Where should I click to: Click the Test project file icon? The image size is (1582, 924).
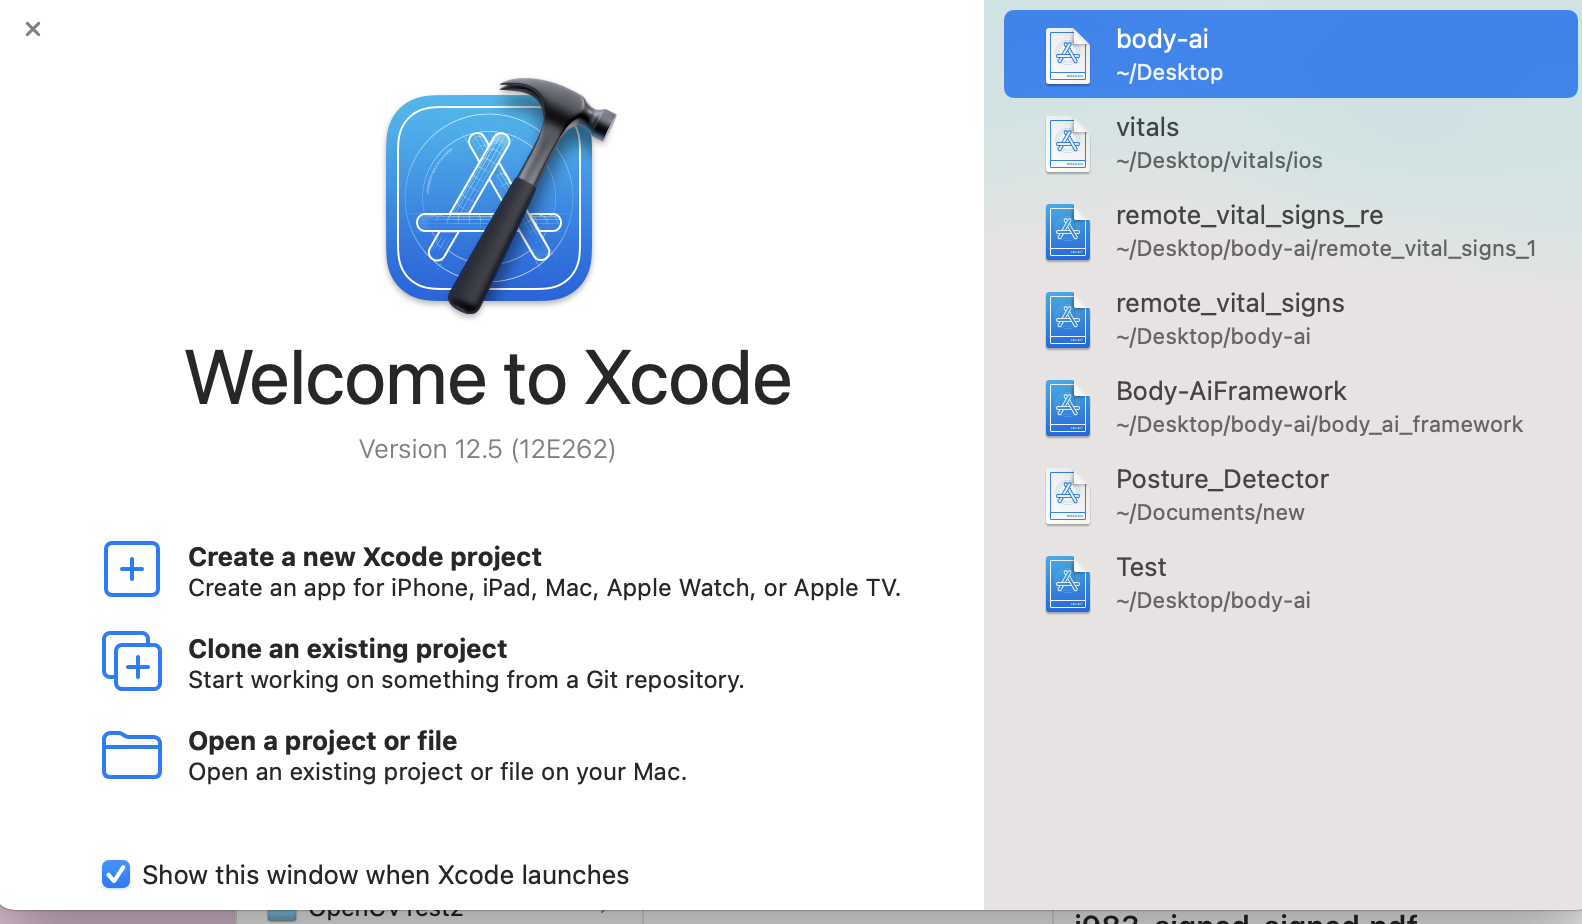[1068, 583]
